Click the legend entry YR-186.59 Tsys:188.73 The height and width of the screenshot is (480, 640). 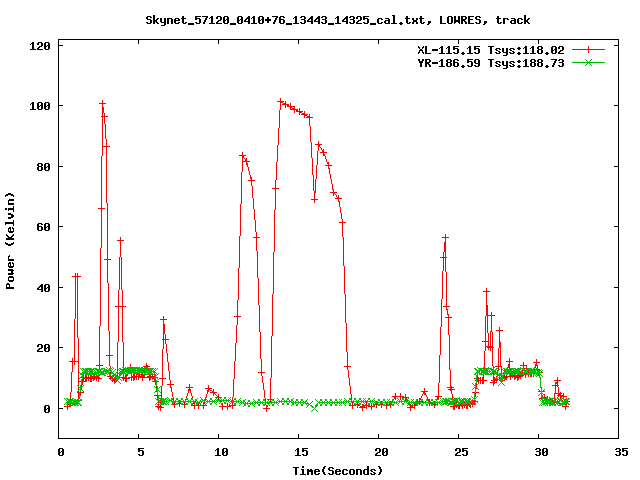(491, 63)
